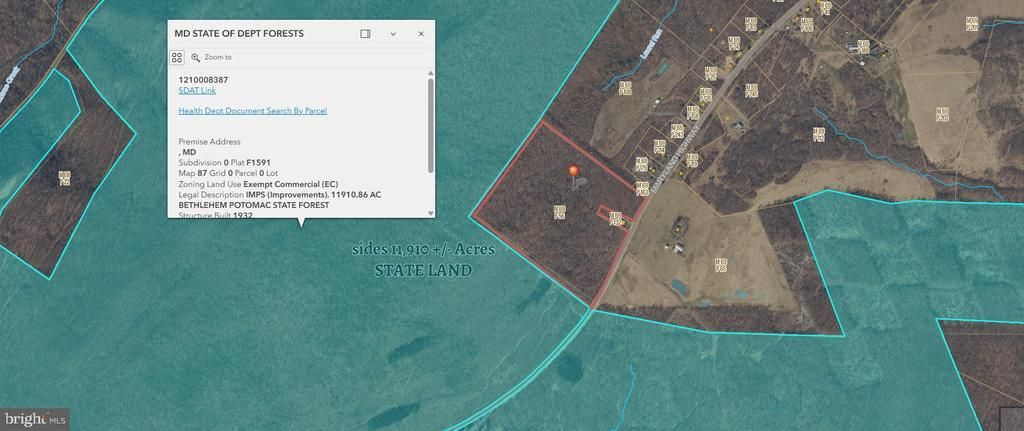Click the STATE LAND text on the map
Screen dimensions: 1024x431
pos(423,270)
